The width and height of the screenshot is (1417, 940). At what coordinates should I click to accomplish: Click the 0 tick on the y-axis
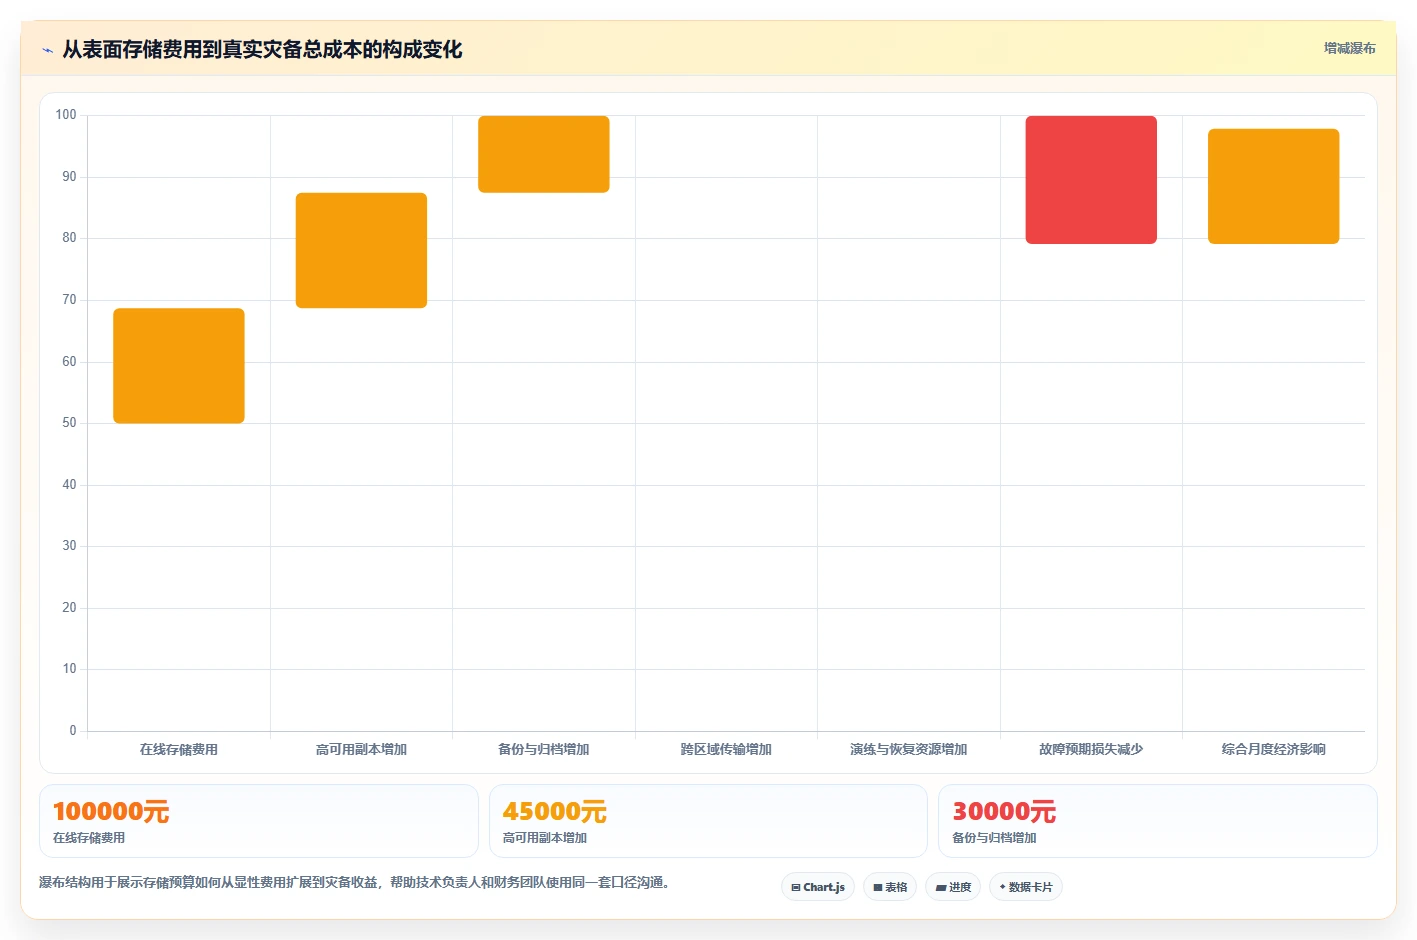pyautogui.click(x=73, y=731)
